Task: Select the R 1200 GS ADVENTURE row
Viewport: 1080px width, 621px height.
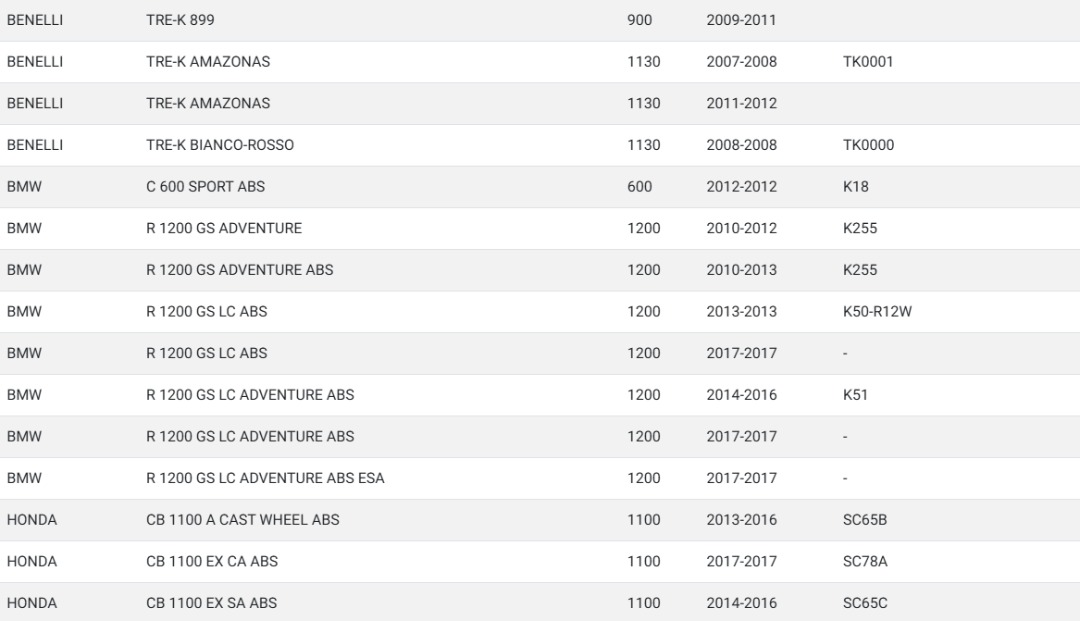Action: [x=540, y=228]
